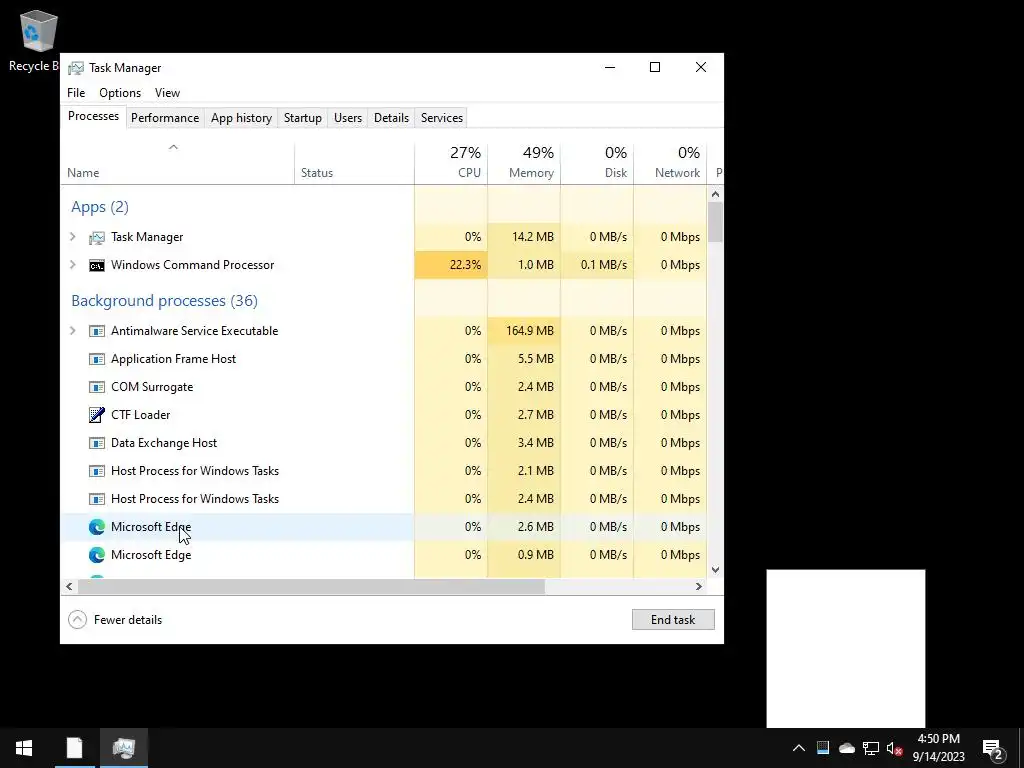Click the Application Frame Host icon
Image resolution: width=1024 pixels, height=768 pixels.
(97, 359)
